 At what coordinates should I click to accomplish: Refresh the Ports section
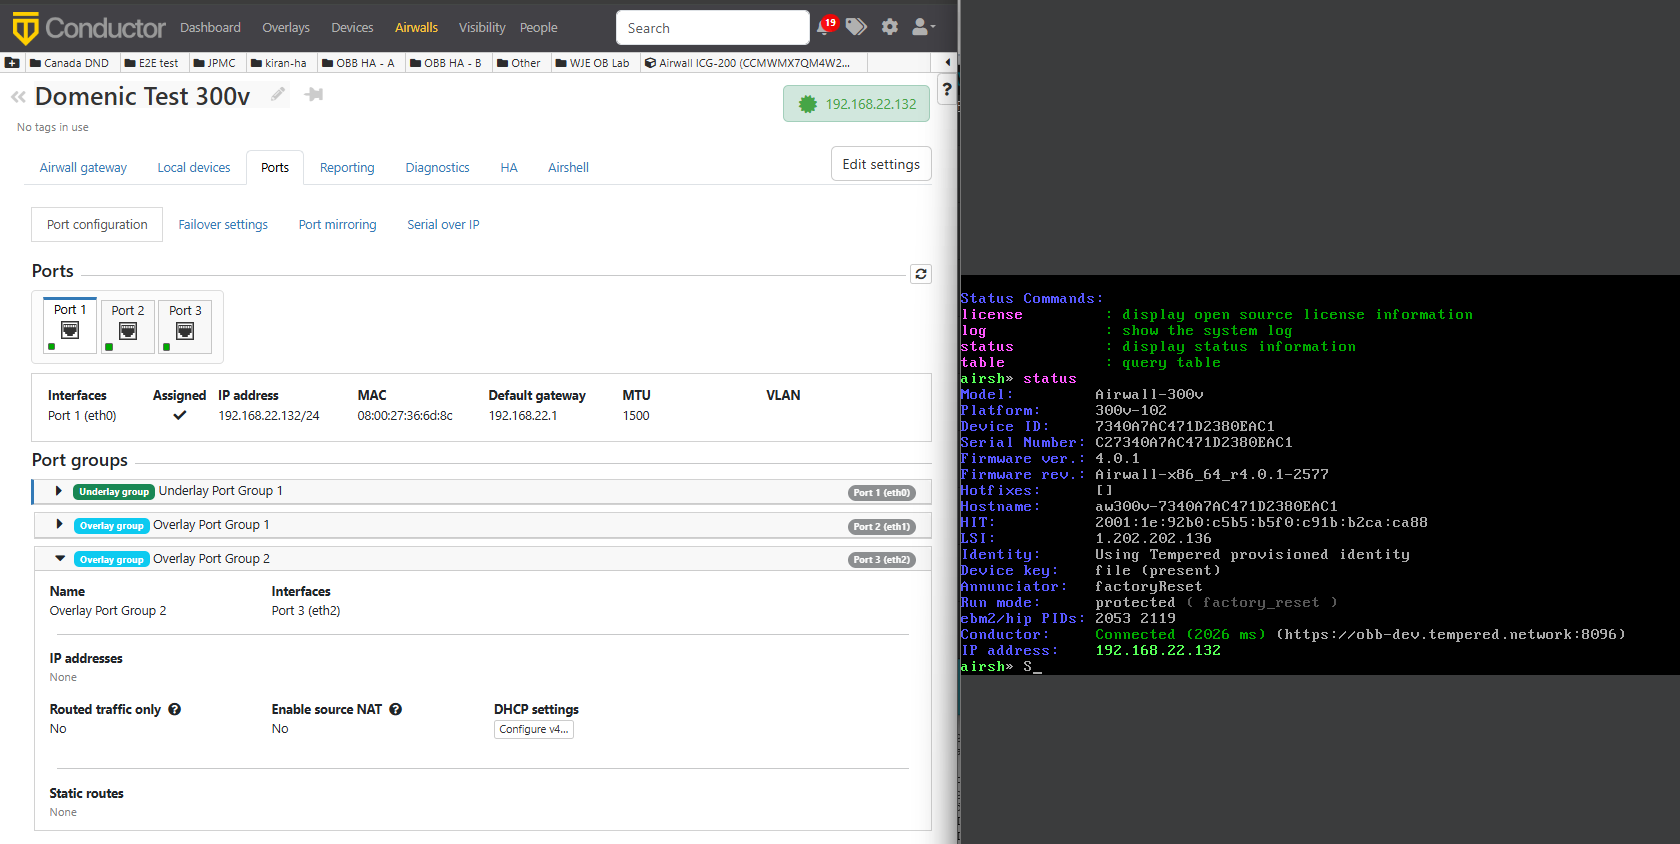click(x=921, y=273)
